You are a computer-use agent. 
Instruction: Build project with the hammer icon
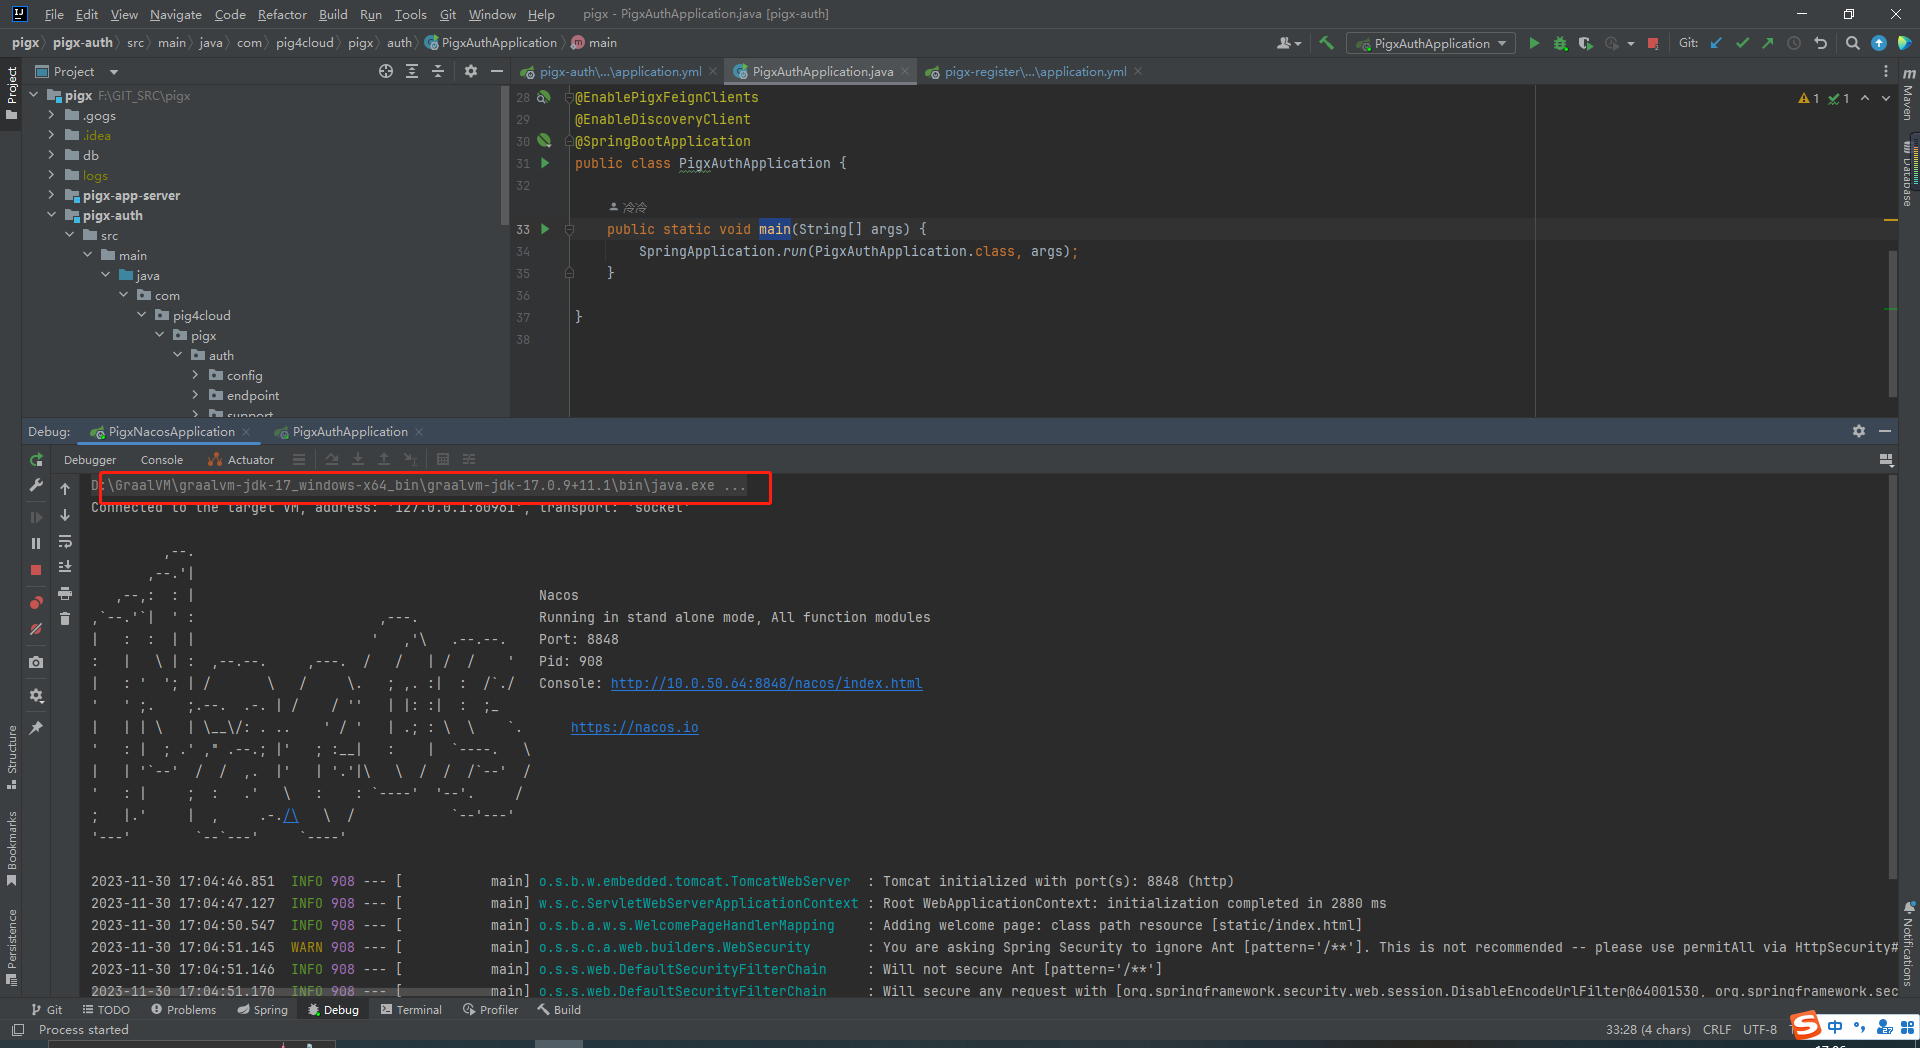point(1327,43)
